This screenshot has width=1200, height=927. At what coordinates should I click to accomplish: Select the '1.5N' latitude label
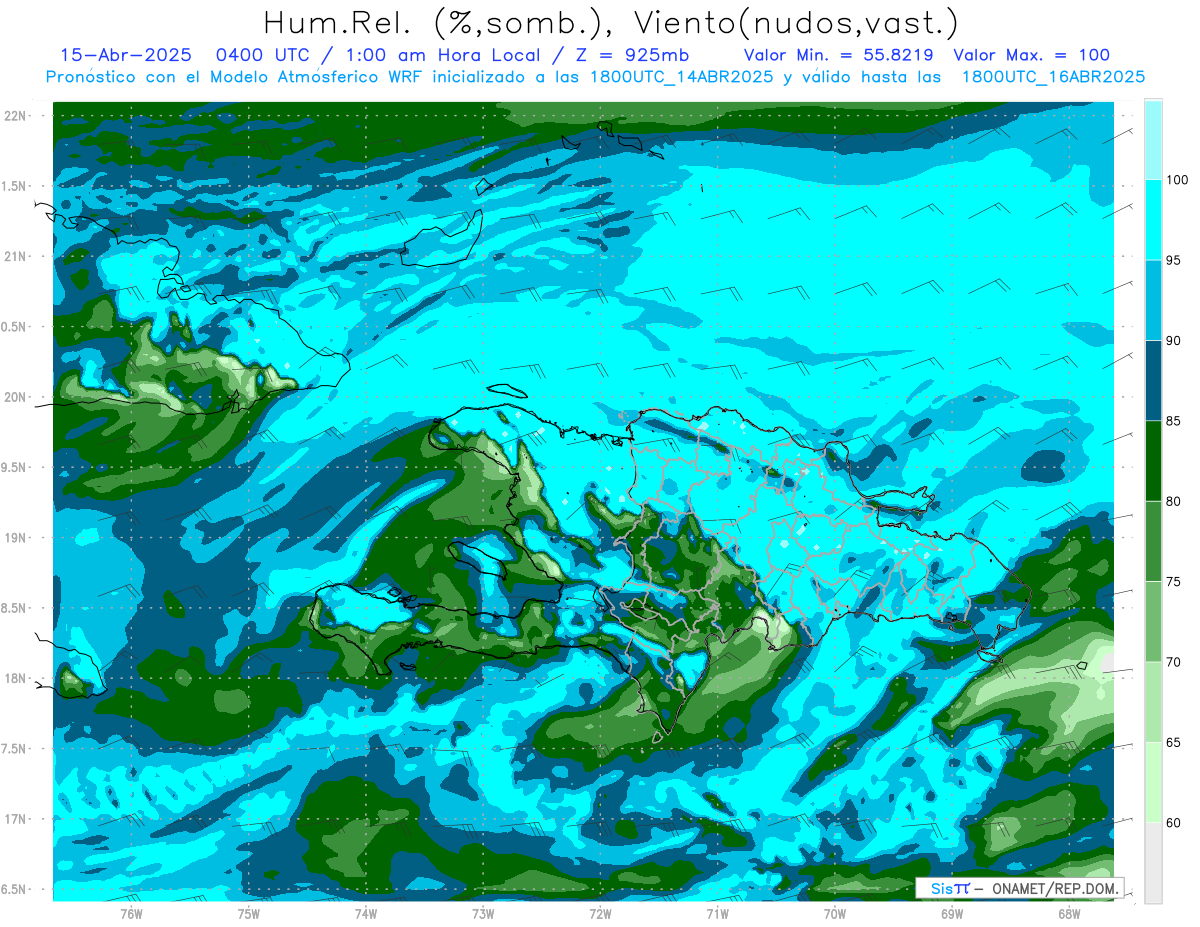click(x=15, y=186)
